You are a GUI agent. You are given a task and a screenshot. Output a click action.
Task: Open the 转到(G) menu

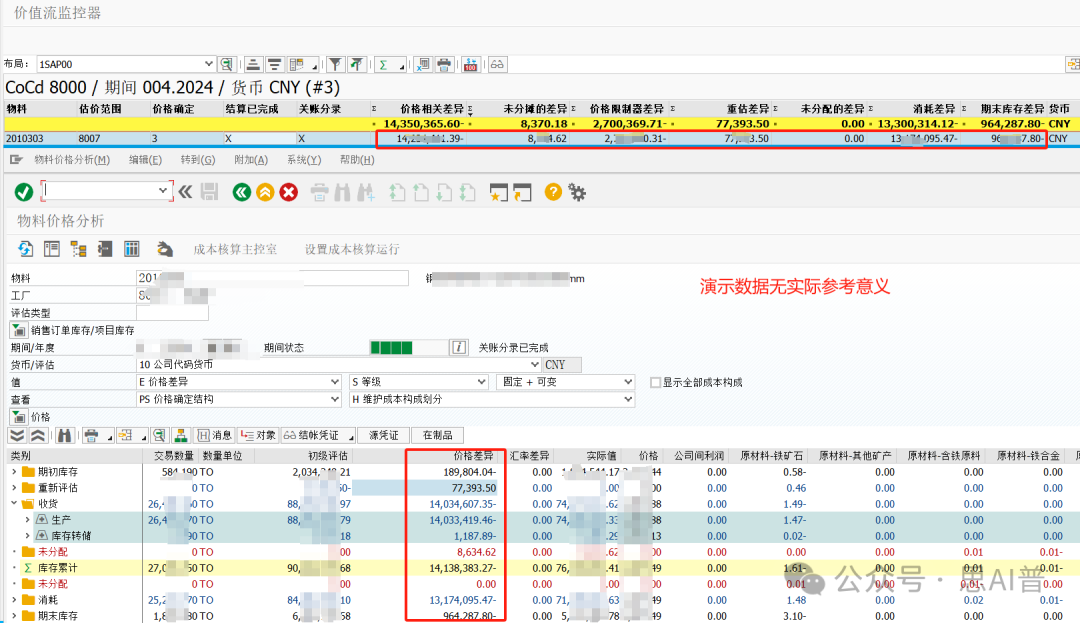pos(197,160)
